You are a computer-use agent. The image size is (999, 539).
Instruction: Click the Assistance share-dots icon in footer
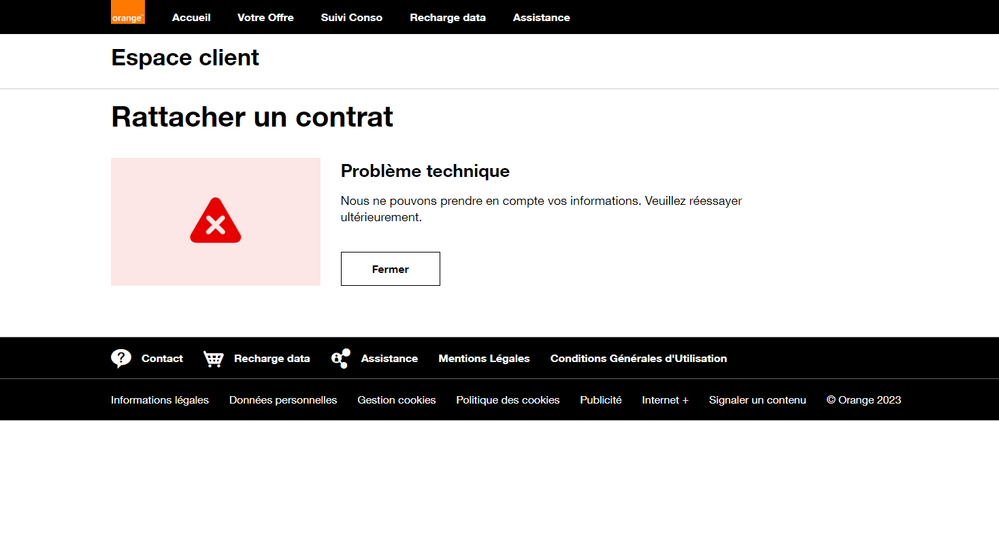(341, 358)
